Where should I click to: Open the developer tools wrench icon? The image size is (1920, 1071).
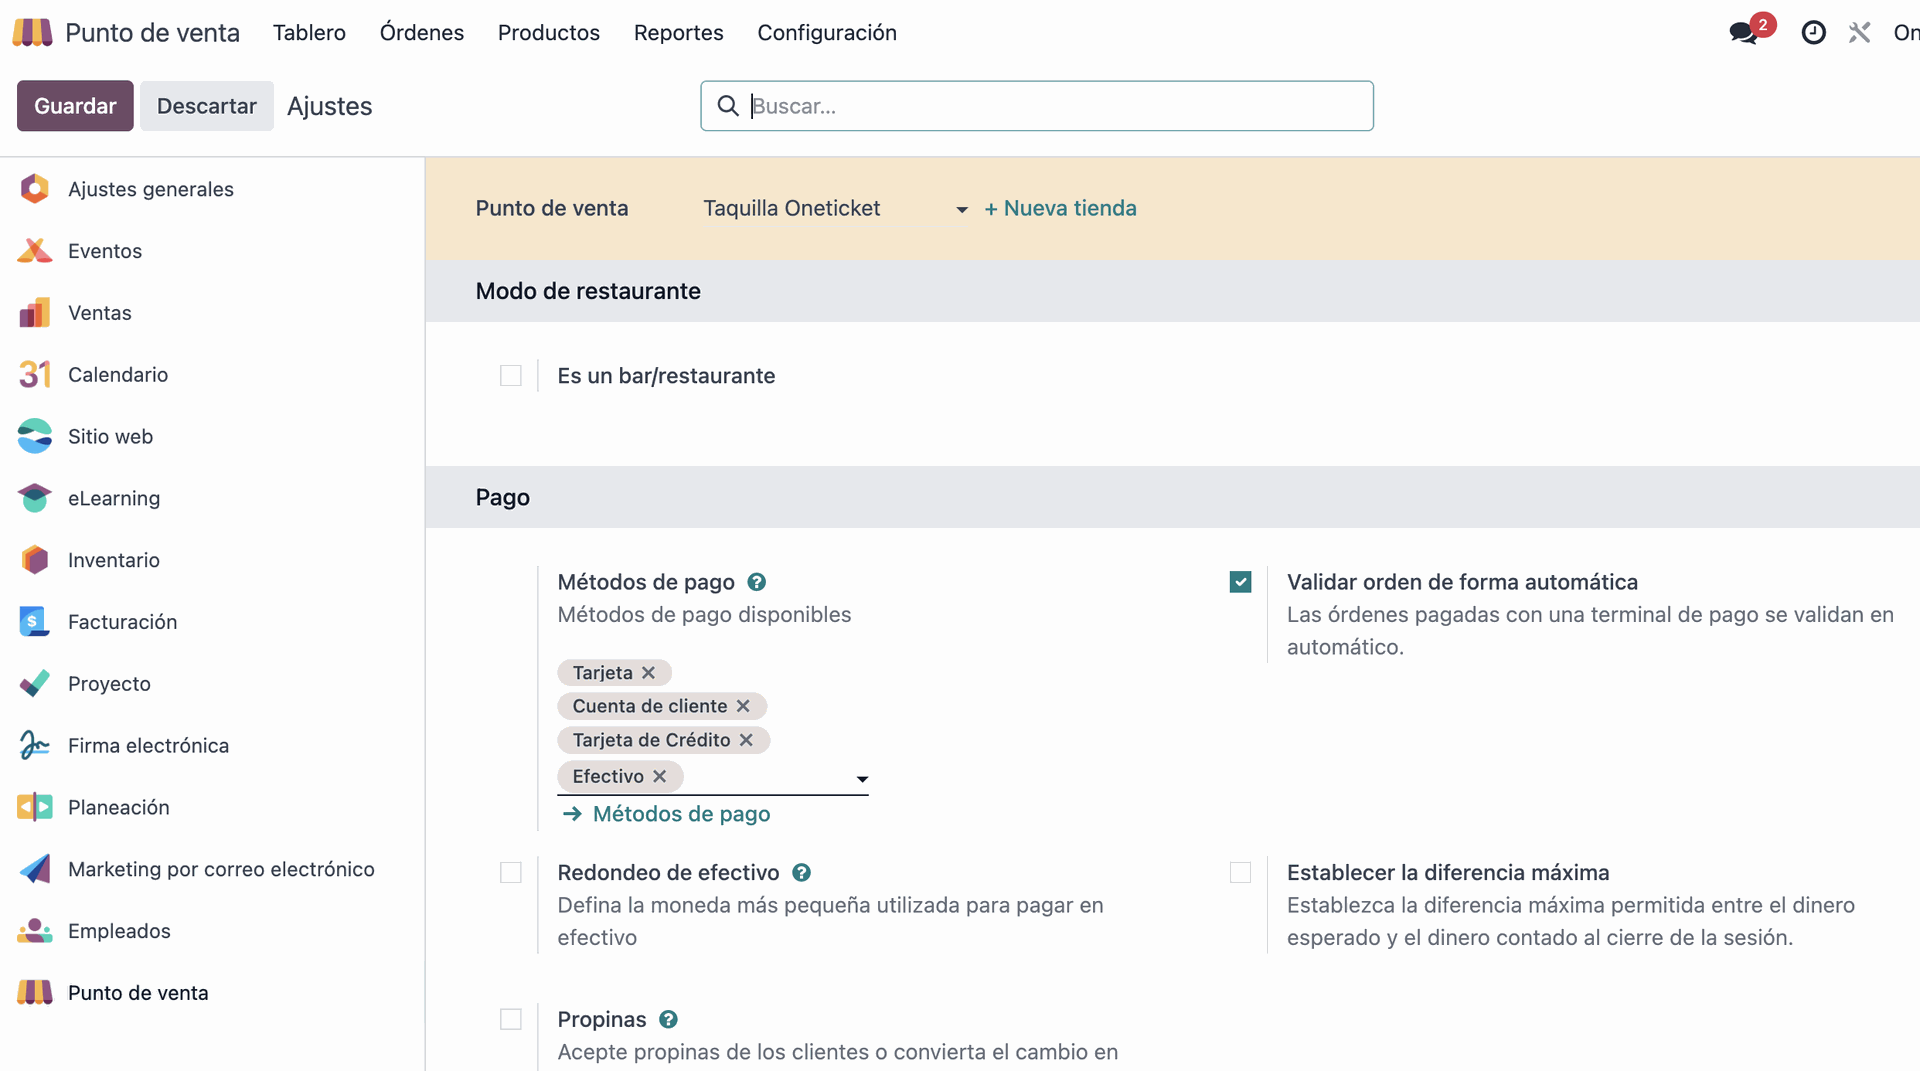coord(1859,33)
